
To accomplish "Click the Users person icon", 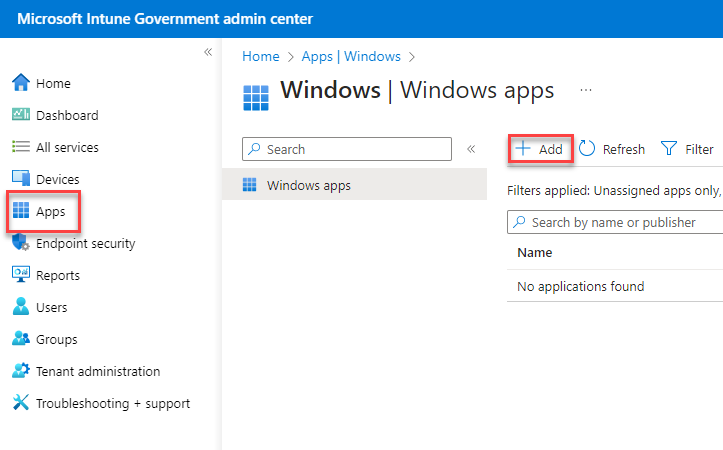I will [21, 306].
